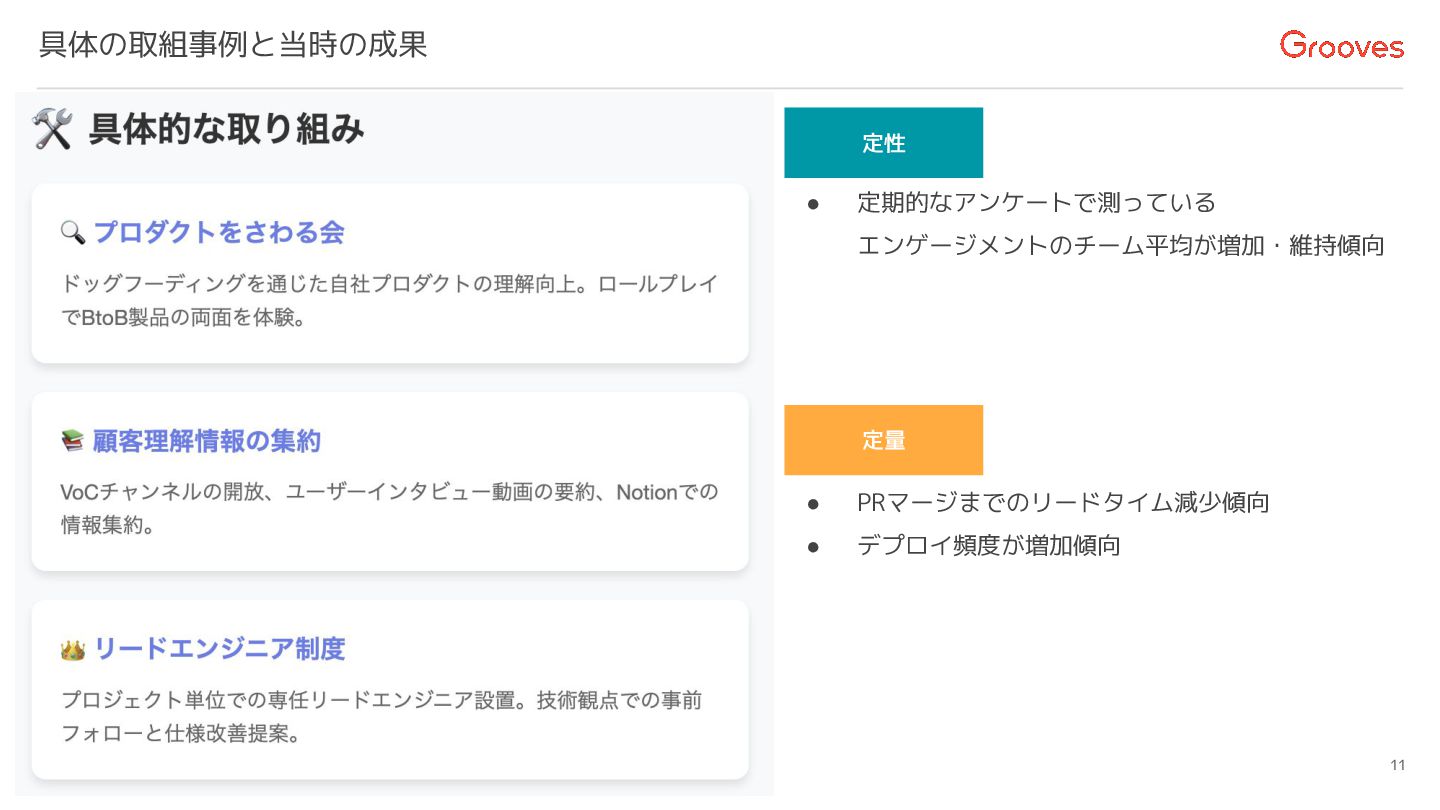The width and height of the screenshot is (1440, 810).
Task: Select the PRマージまでのリードタイム減少傾向 bullet
Action: click(1063, 502)
